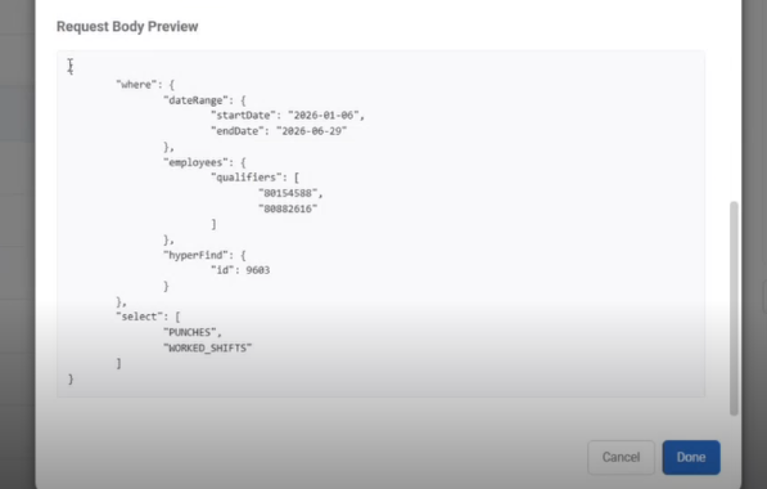
Task: Click the "employees" key line
Action: pos(205,162)
